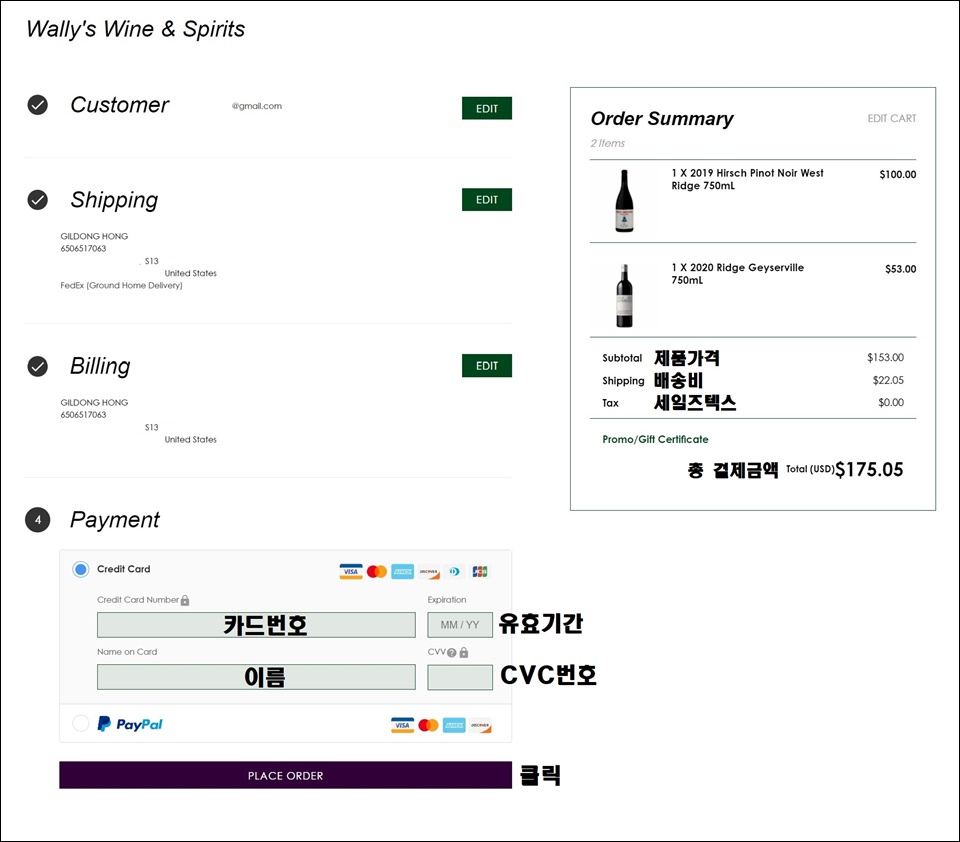960x842 pixels.
Task: Click the Discover icon in Credit Card row
Action: pos(429,571)
